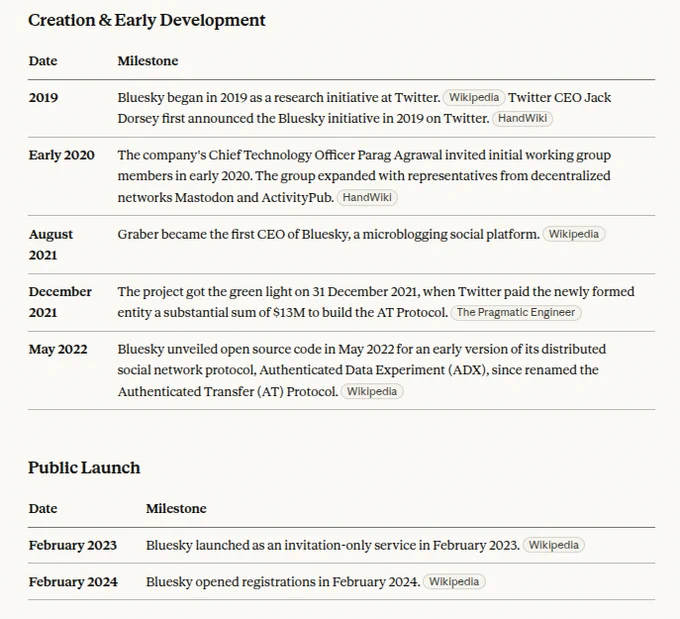Click the Milestone column header in the first table

pyautogui.click(x=148, y=61)
